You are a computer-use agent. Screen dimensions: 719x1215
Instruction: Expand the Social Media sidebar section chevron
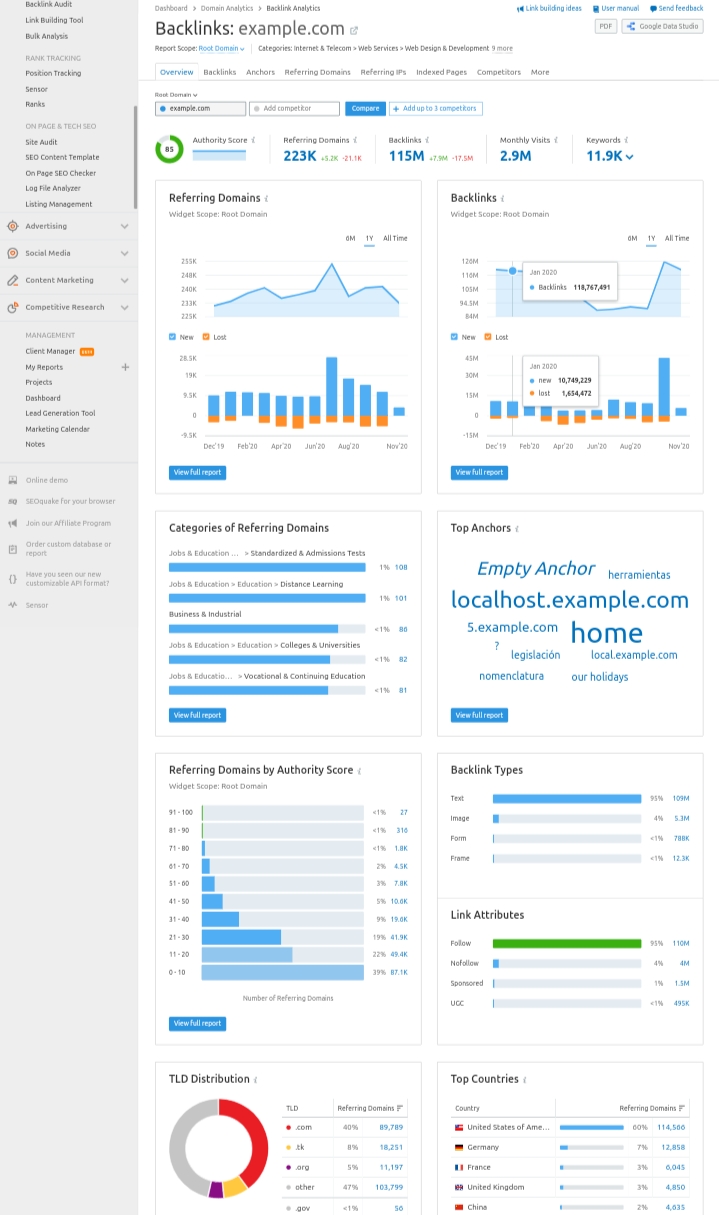pyautogui.click(x=124, y=253)
